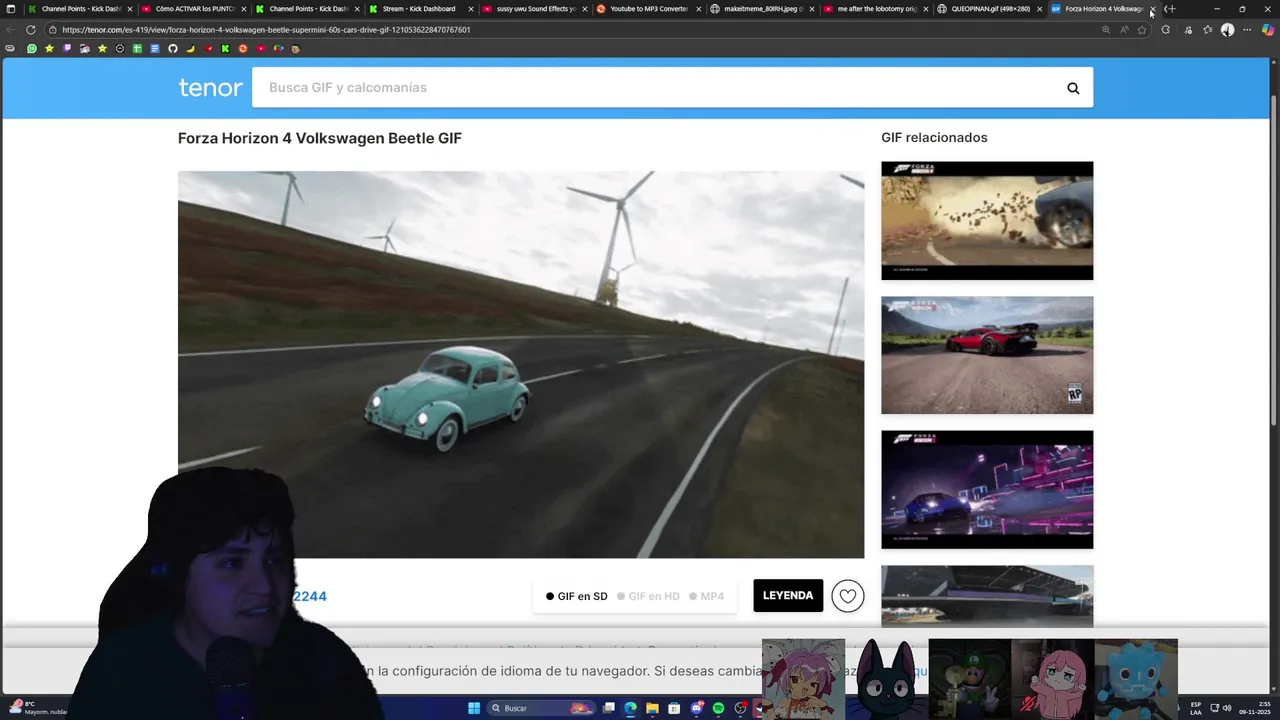Open Microsoft Store from the taskbar

click(x=674, y=708)
